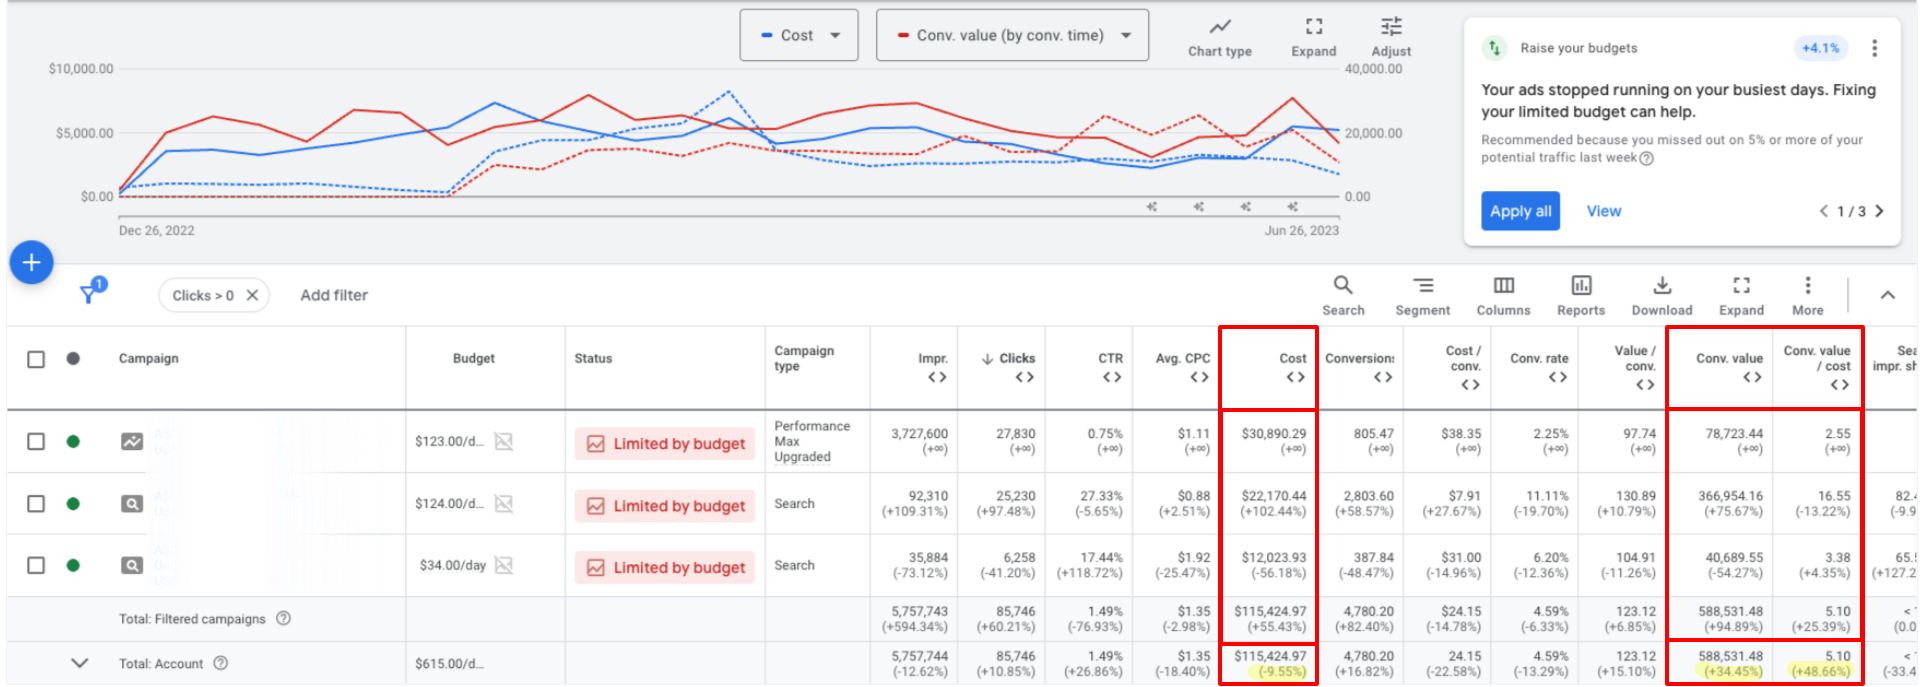
Task: Open the Chart type options
Action: [x=1219, y=37]
